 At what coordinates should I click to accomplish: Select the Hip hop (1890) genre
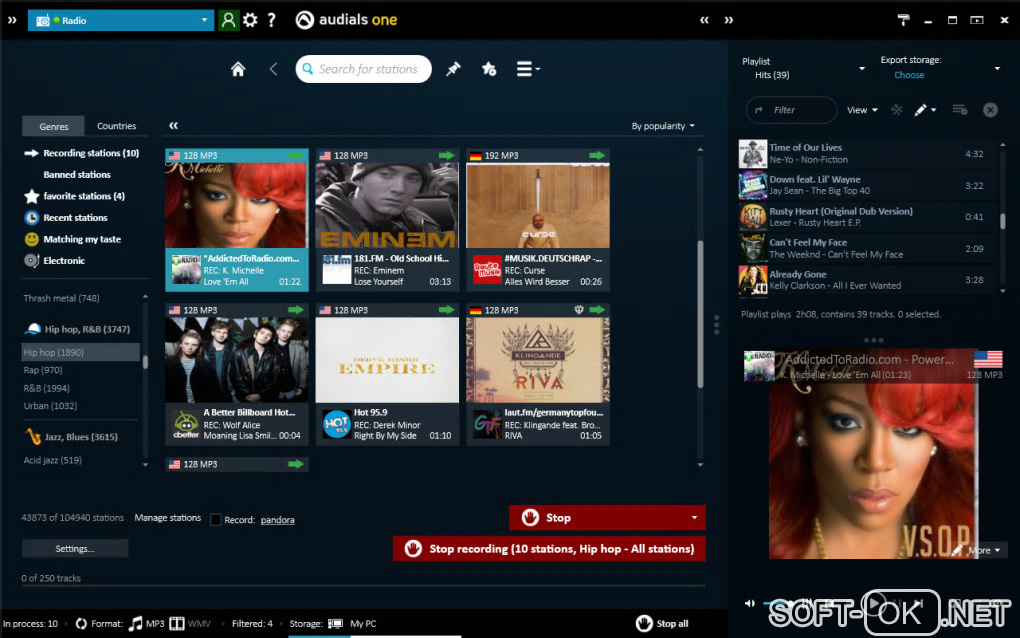tap(81, 352)
